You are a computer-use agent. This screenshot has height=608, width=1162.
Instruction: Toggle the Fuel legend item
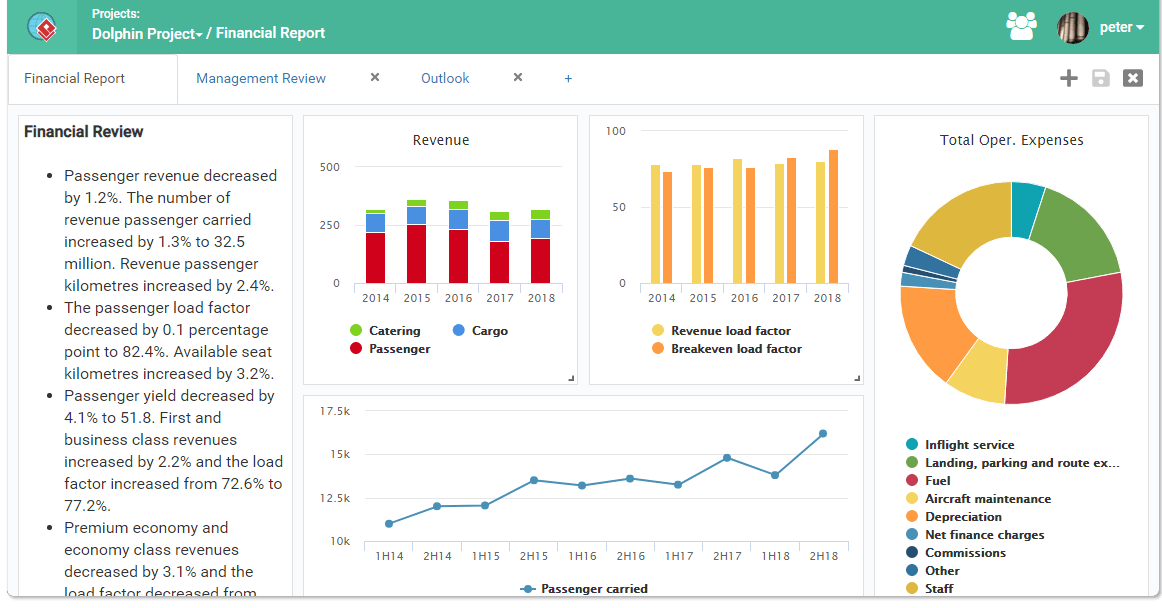928,480
